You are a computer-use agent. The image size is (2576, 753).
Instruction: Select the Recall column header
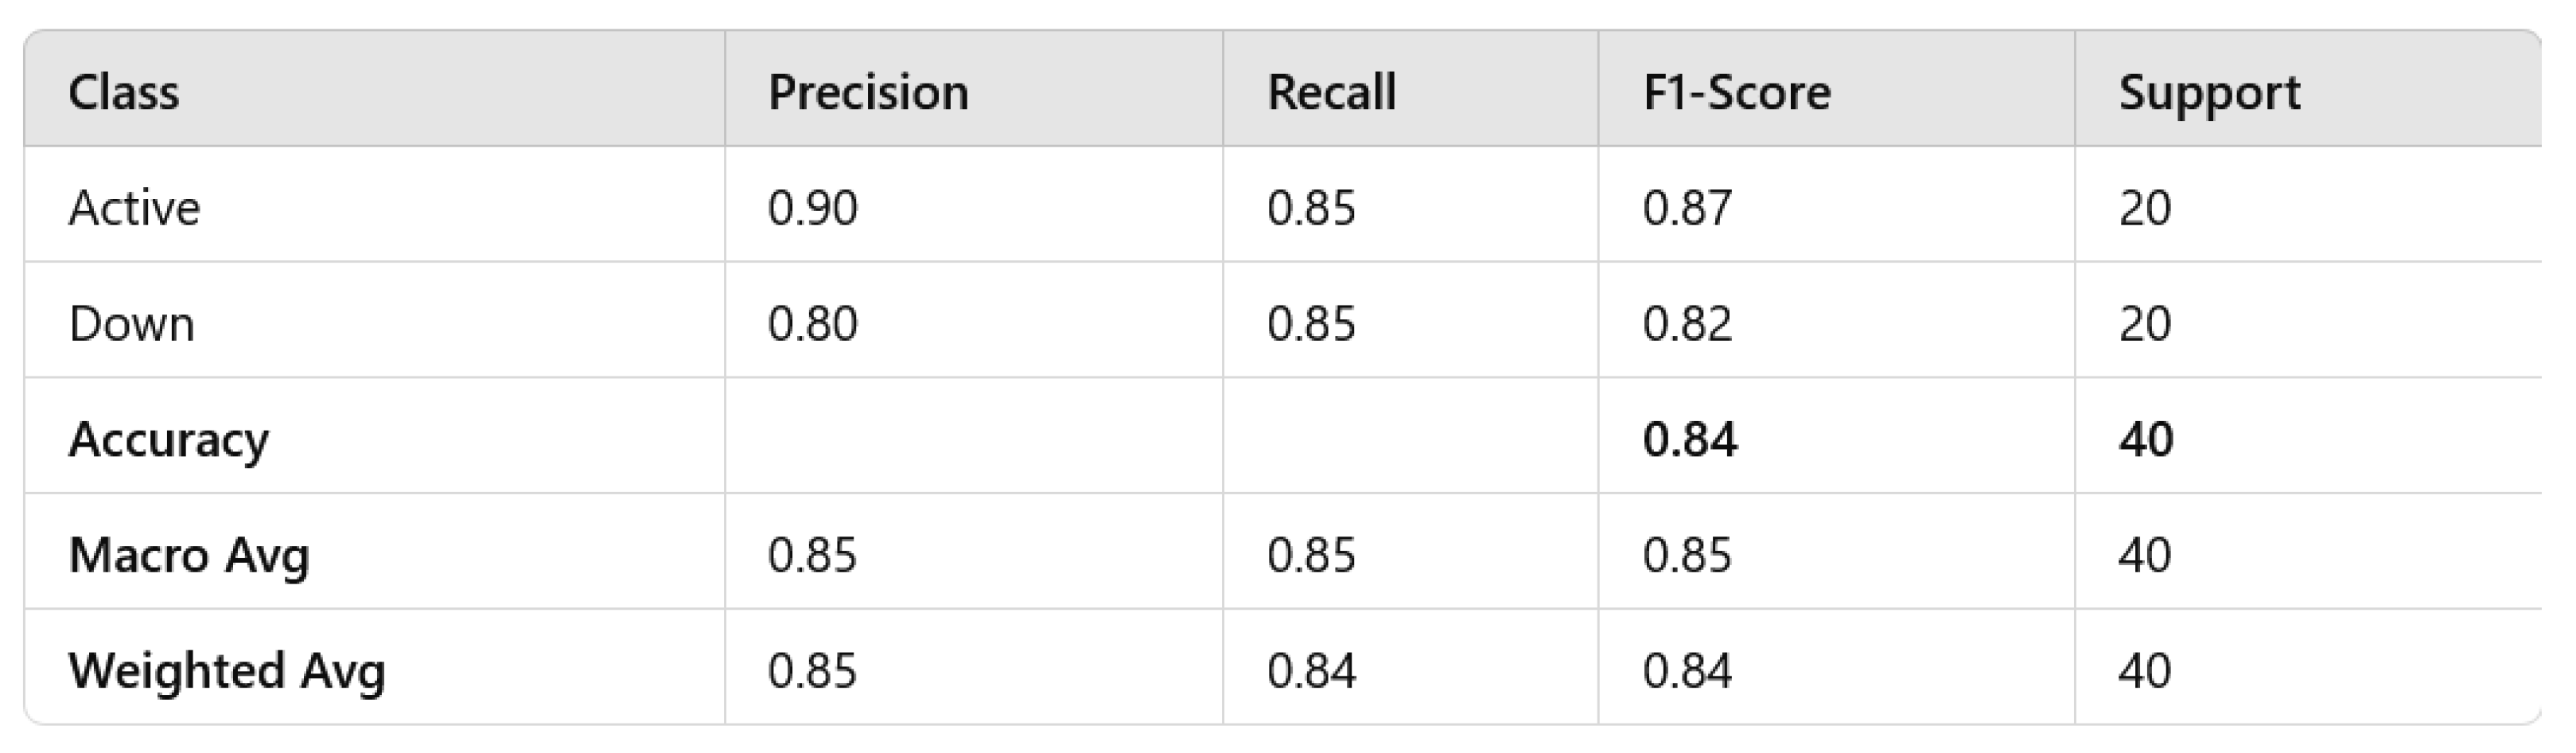(1331, 93)
